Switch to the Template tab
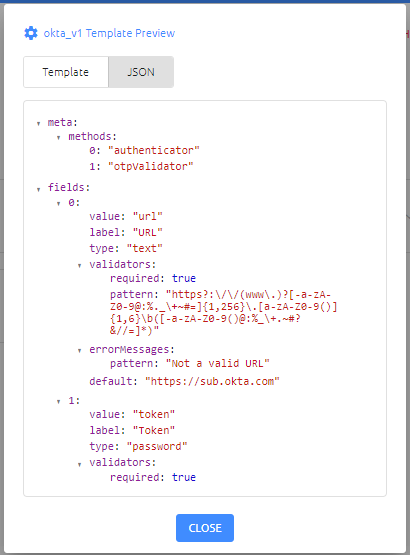Viewport: 410px width, 555px height. pos(66,72)
